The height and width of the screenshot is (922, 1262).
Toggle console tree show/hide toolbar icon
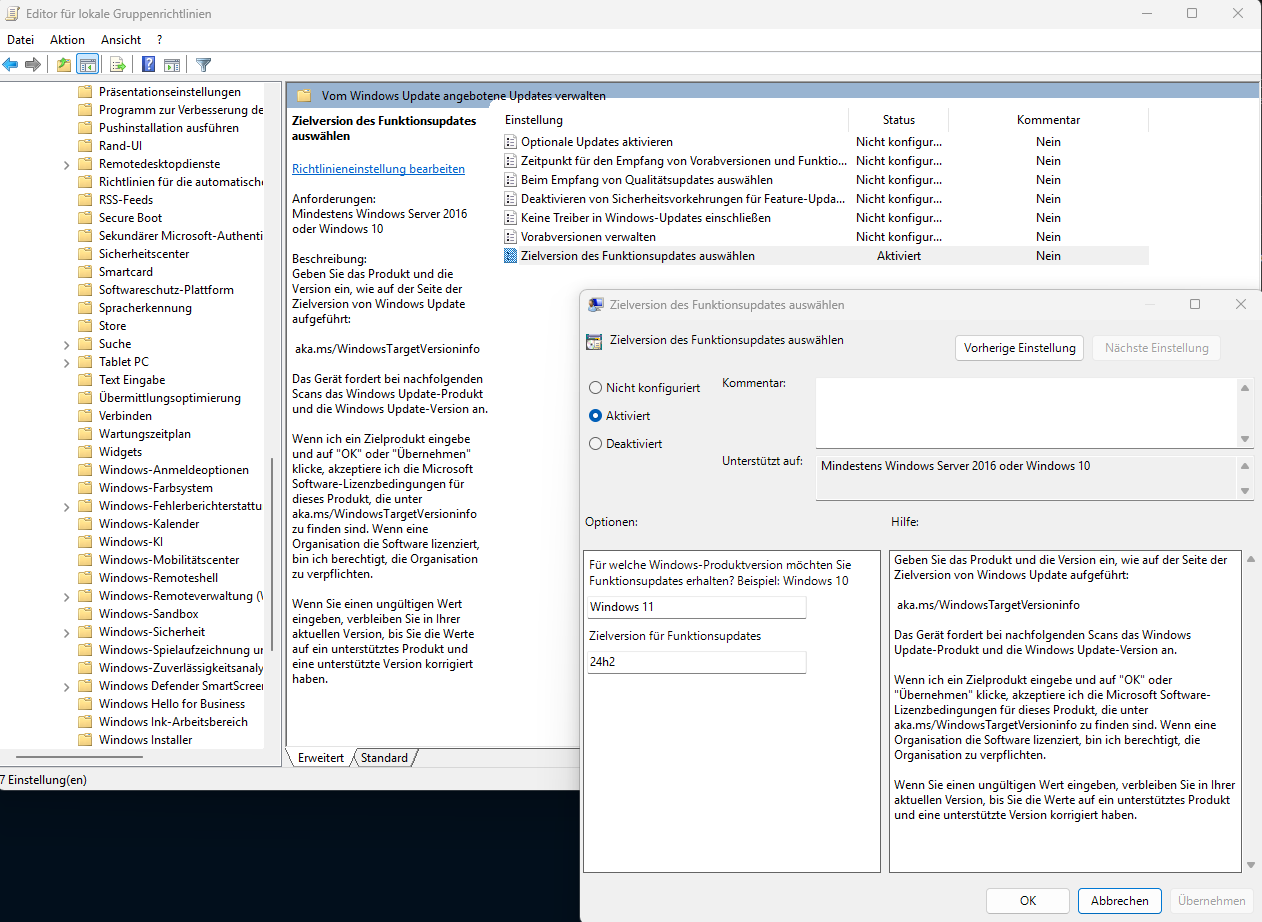tap(88, 65)
